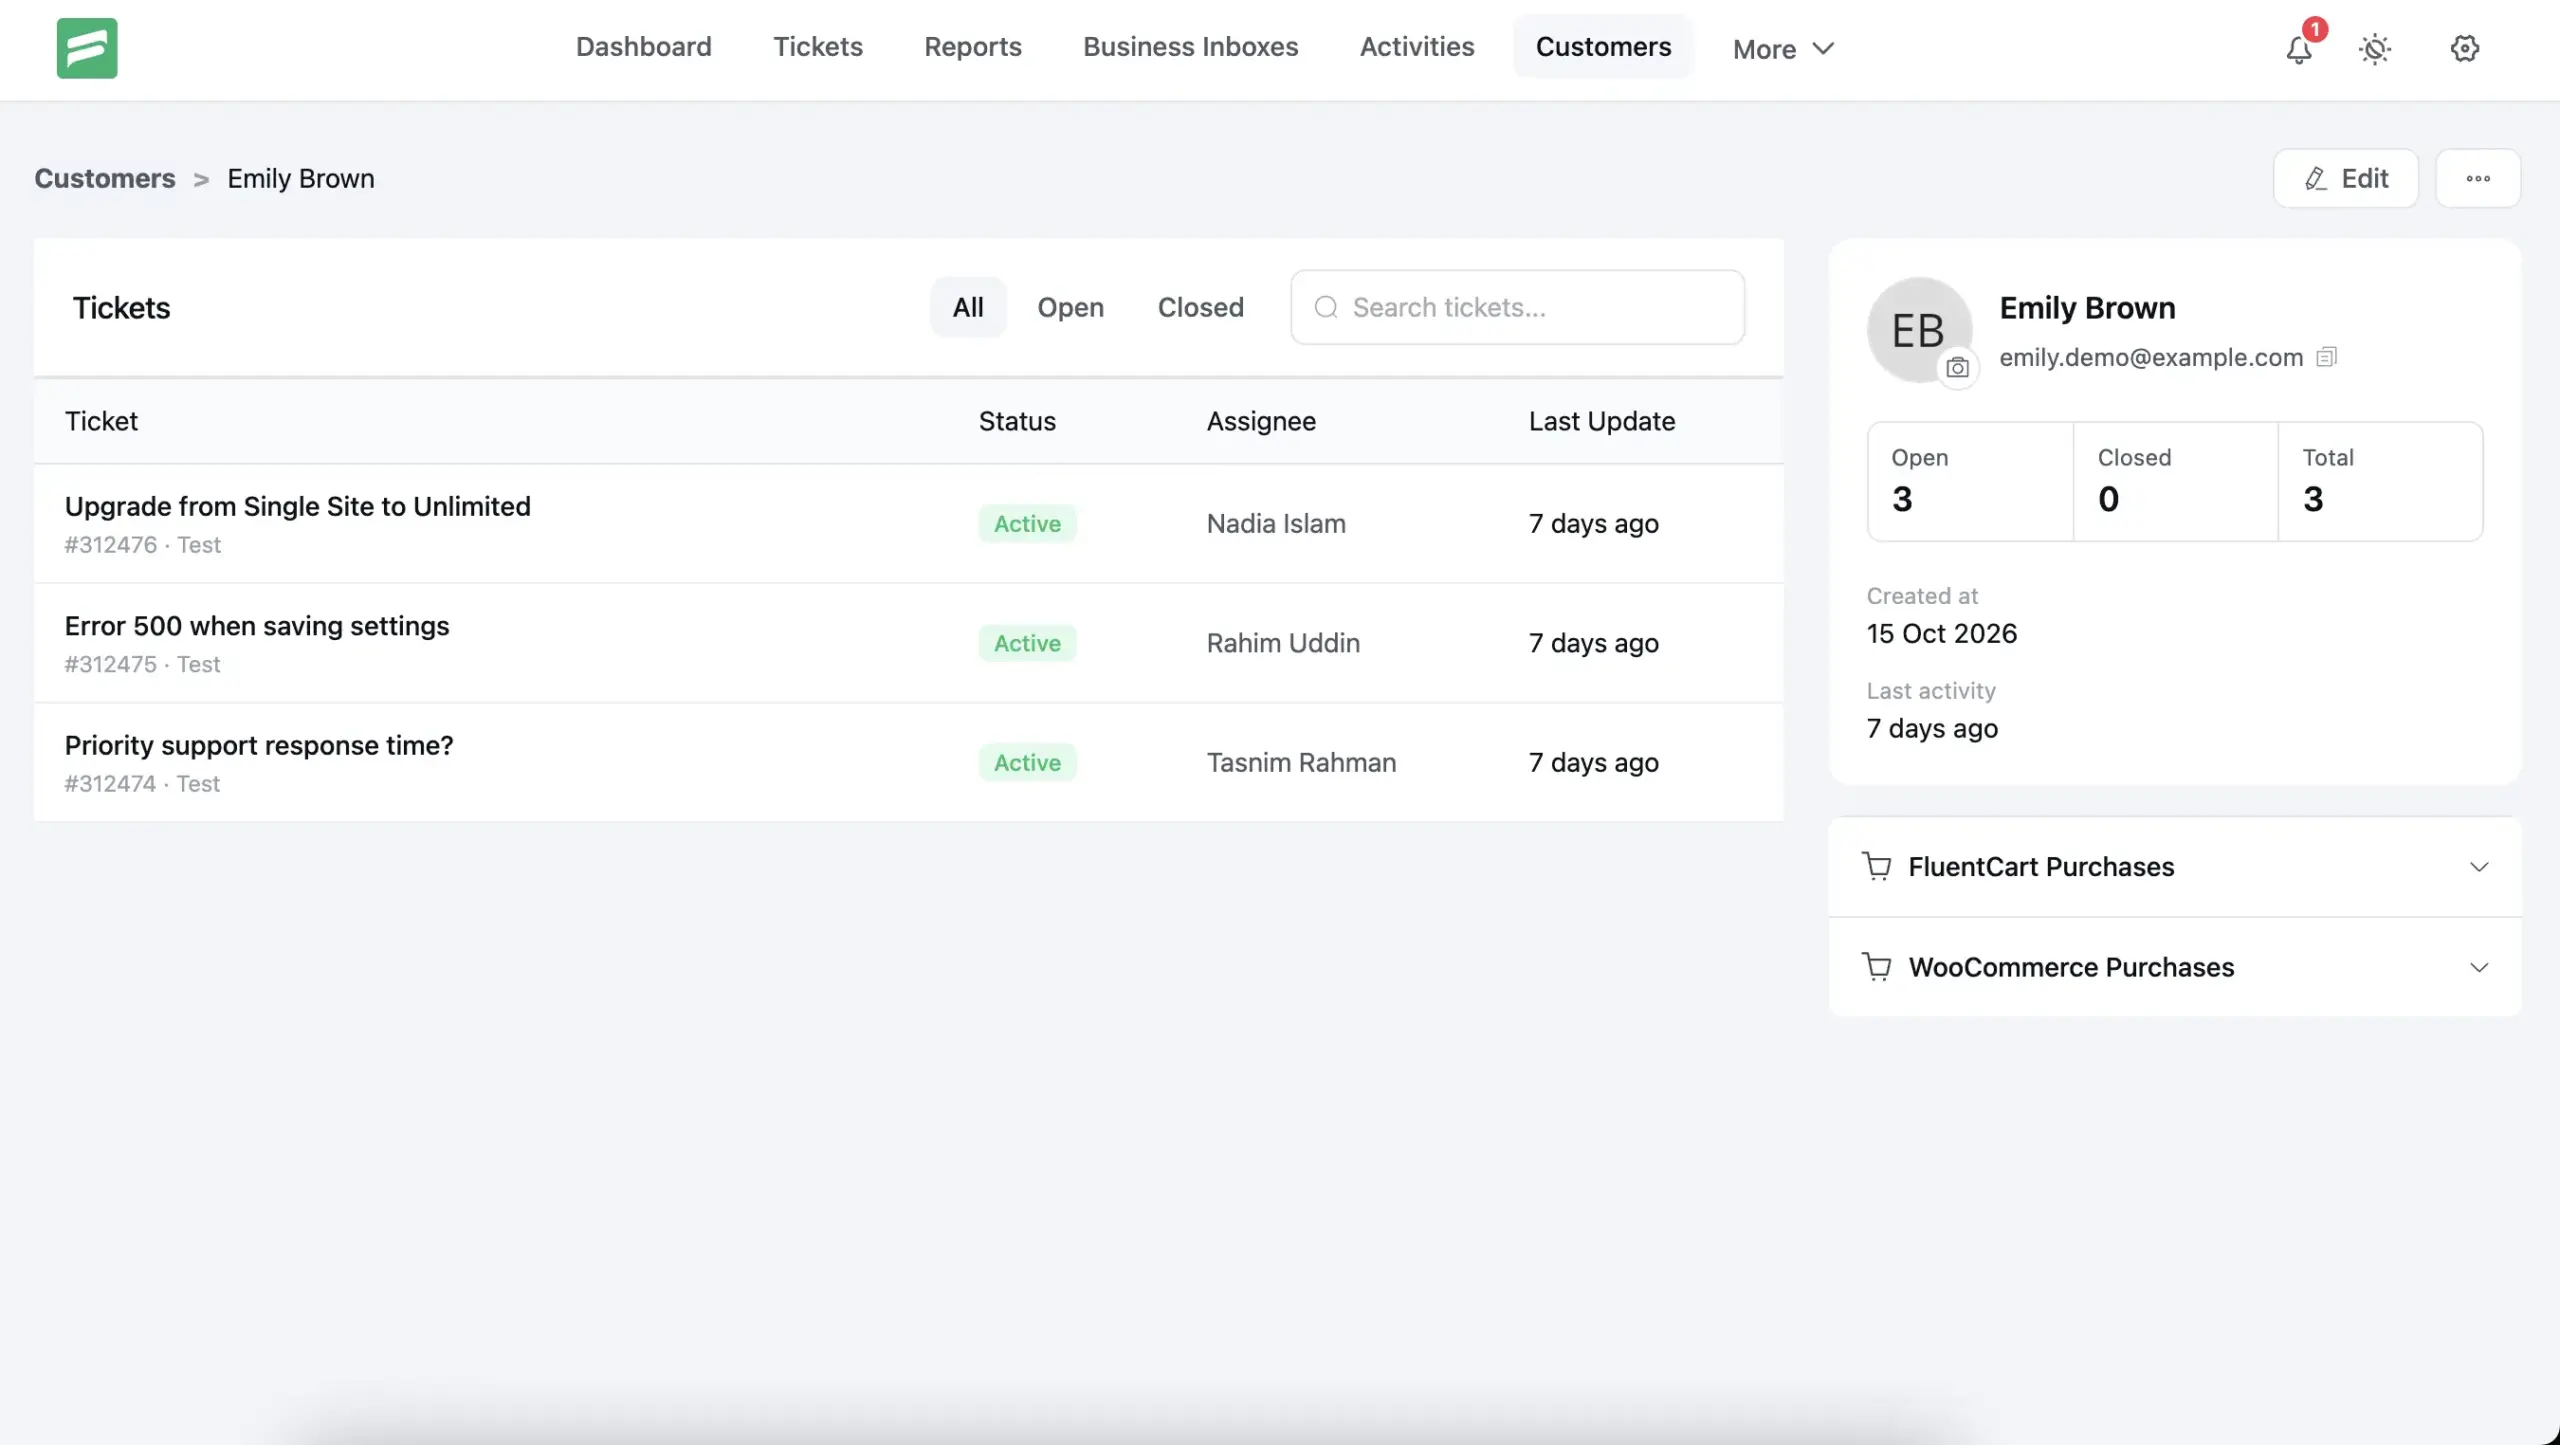Click assignee Tasnim Rahman
2560x1445 pixels.
click(1301, 763)
